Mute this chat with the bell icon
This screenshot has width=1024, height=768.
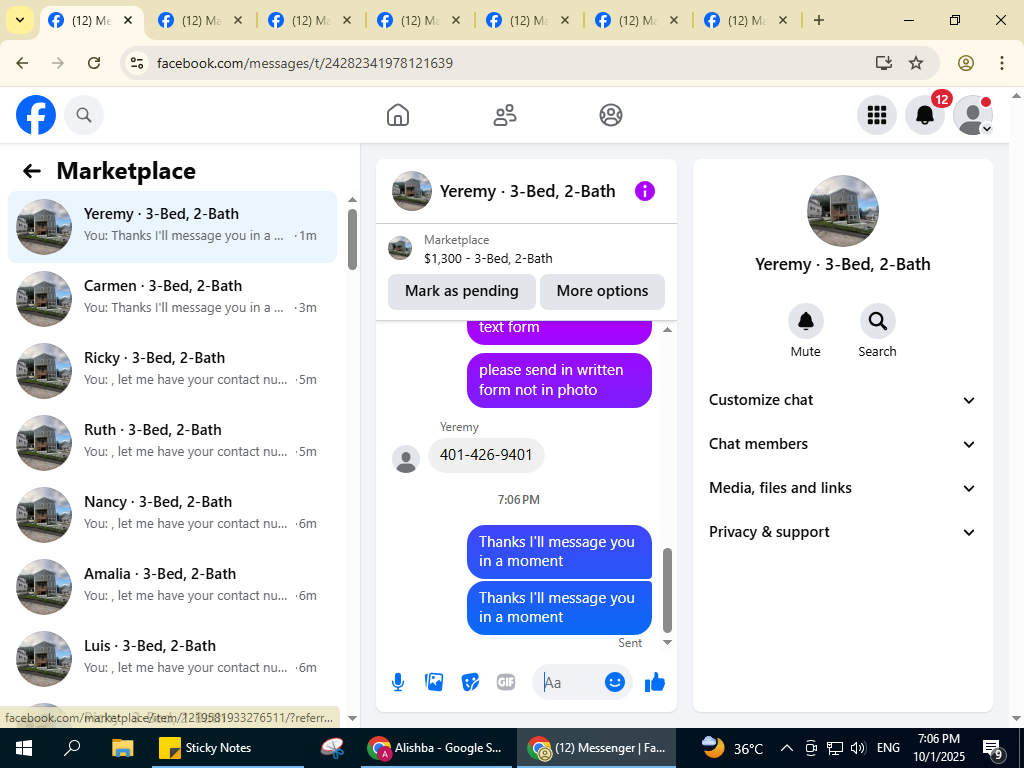click(x=805, y=321)
